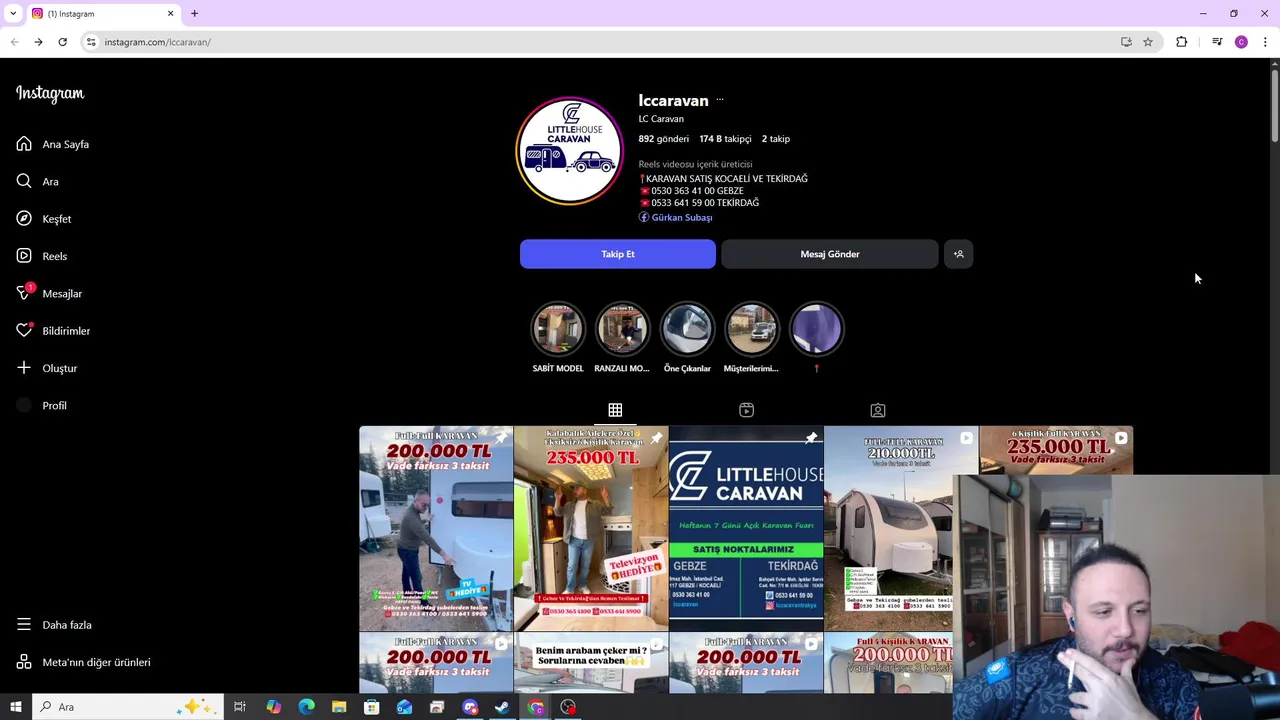Screen dimensions: 1280x720
Task: Open the browser extensions puzzle icon
Action: tap(1182, 42)
